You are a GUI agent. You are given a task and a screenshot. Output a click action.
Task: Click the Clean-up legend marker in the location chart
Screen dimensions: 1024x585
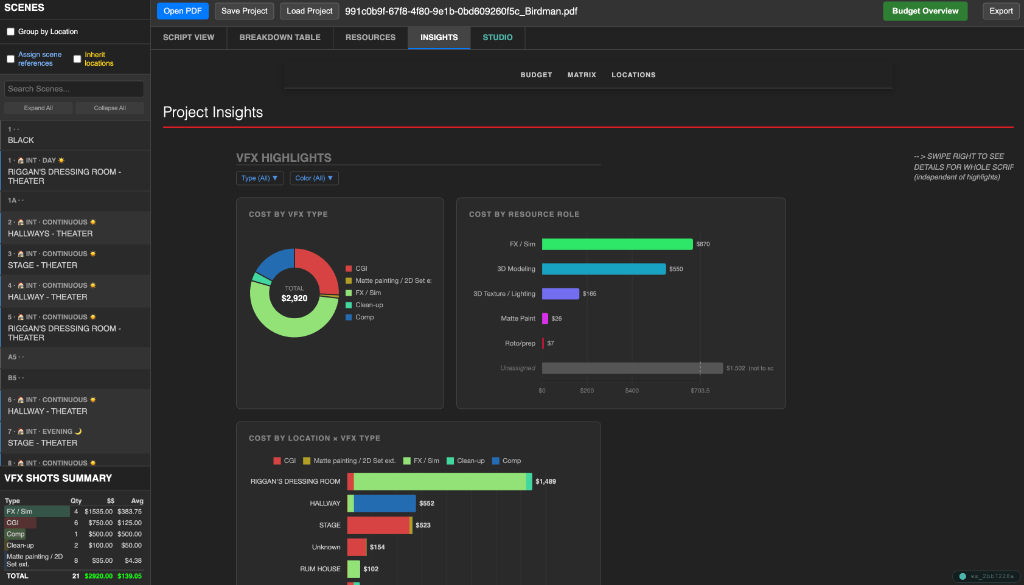(449, 459)
